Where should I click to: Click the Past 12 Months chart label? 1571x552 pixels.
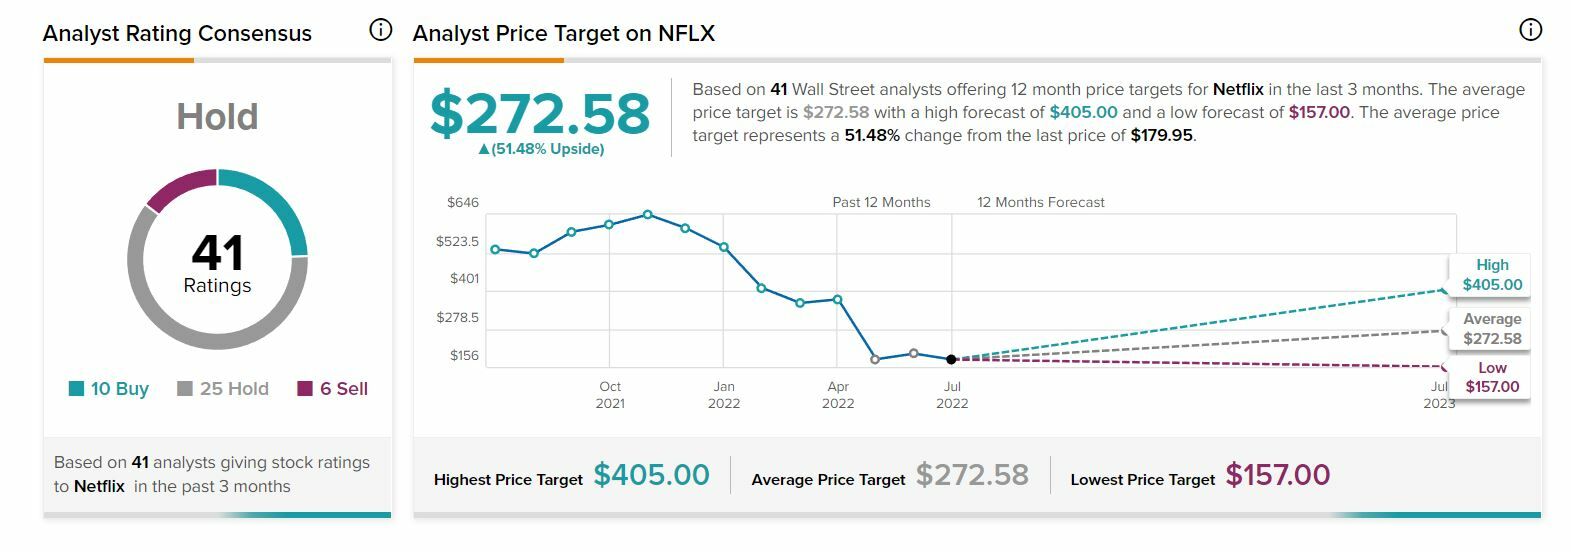click(881, 202)
